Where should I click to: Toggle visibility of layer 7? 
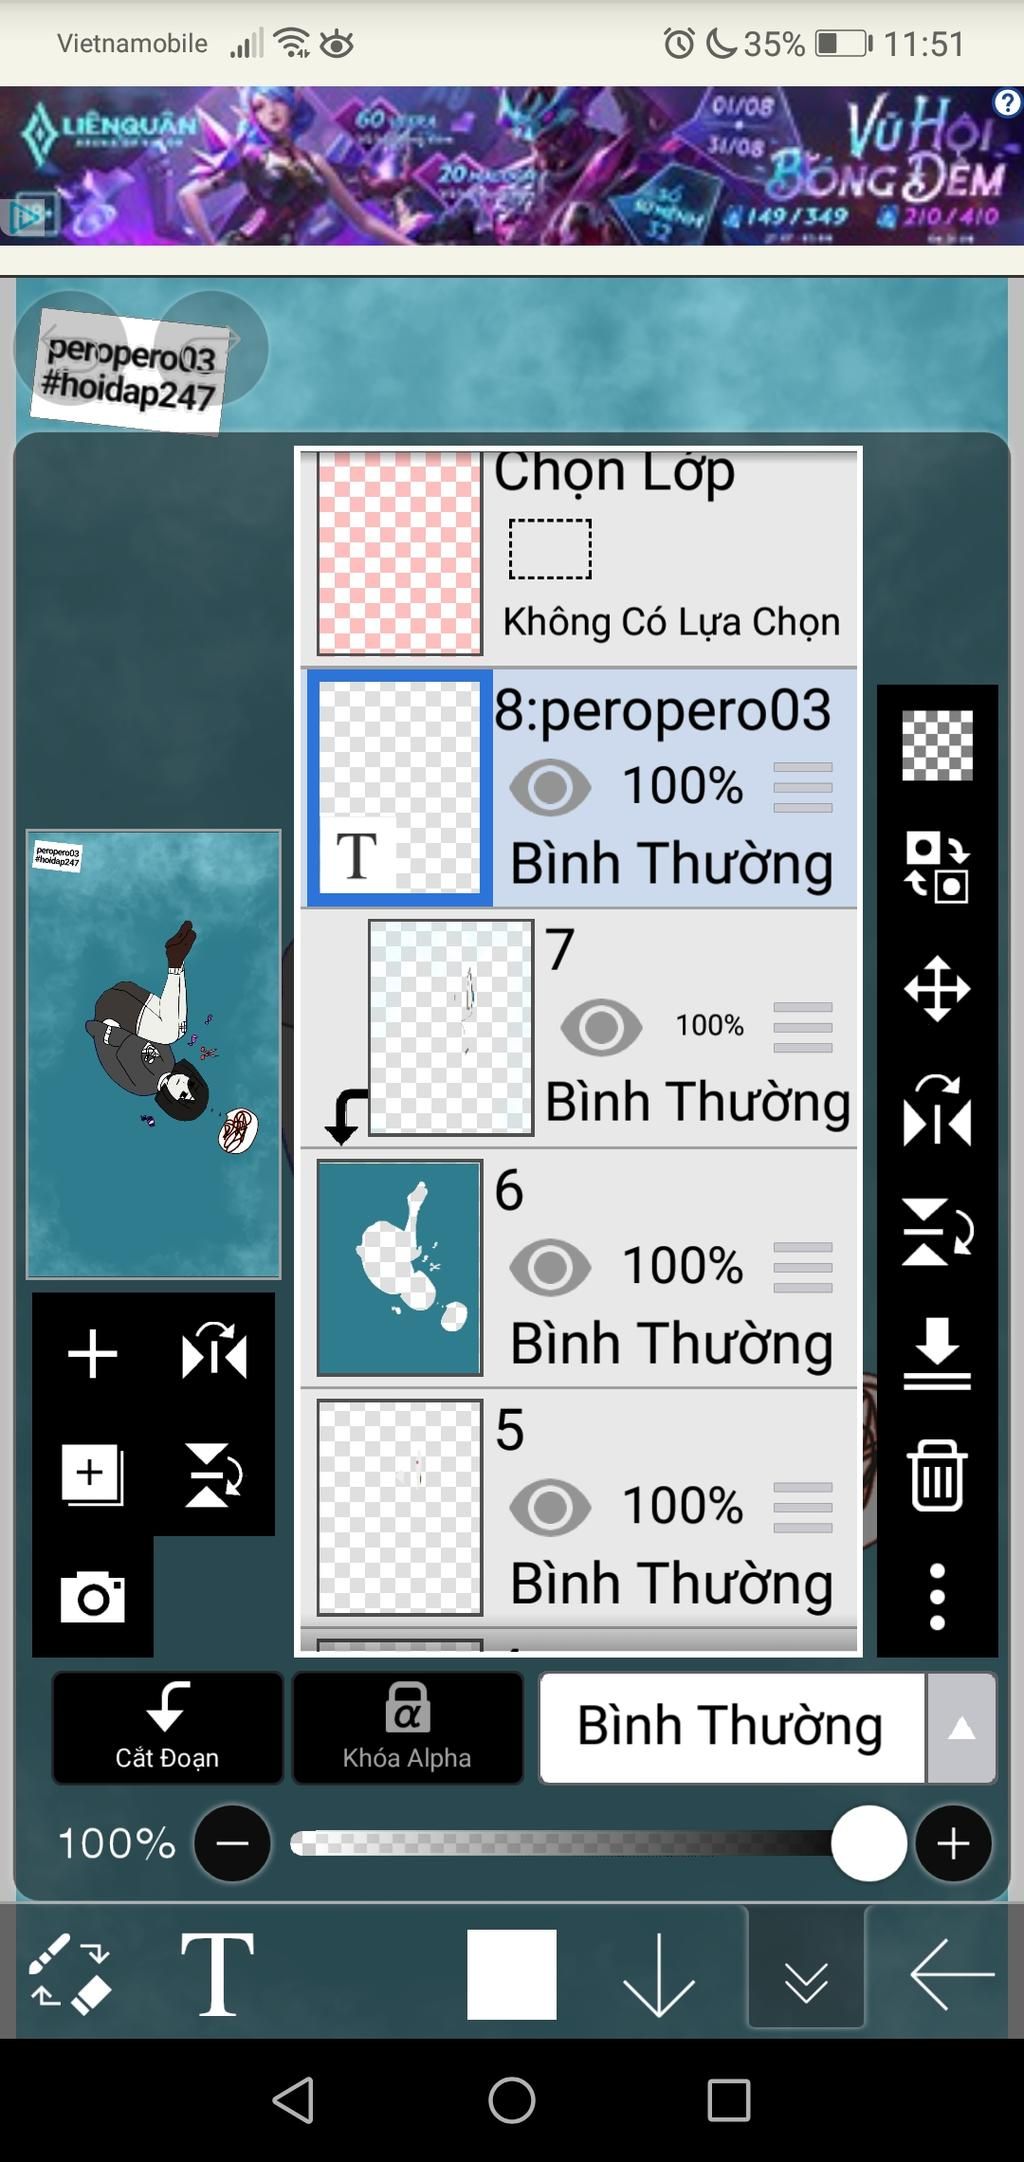[x=601, y=1027]
